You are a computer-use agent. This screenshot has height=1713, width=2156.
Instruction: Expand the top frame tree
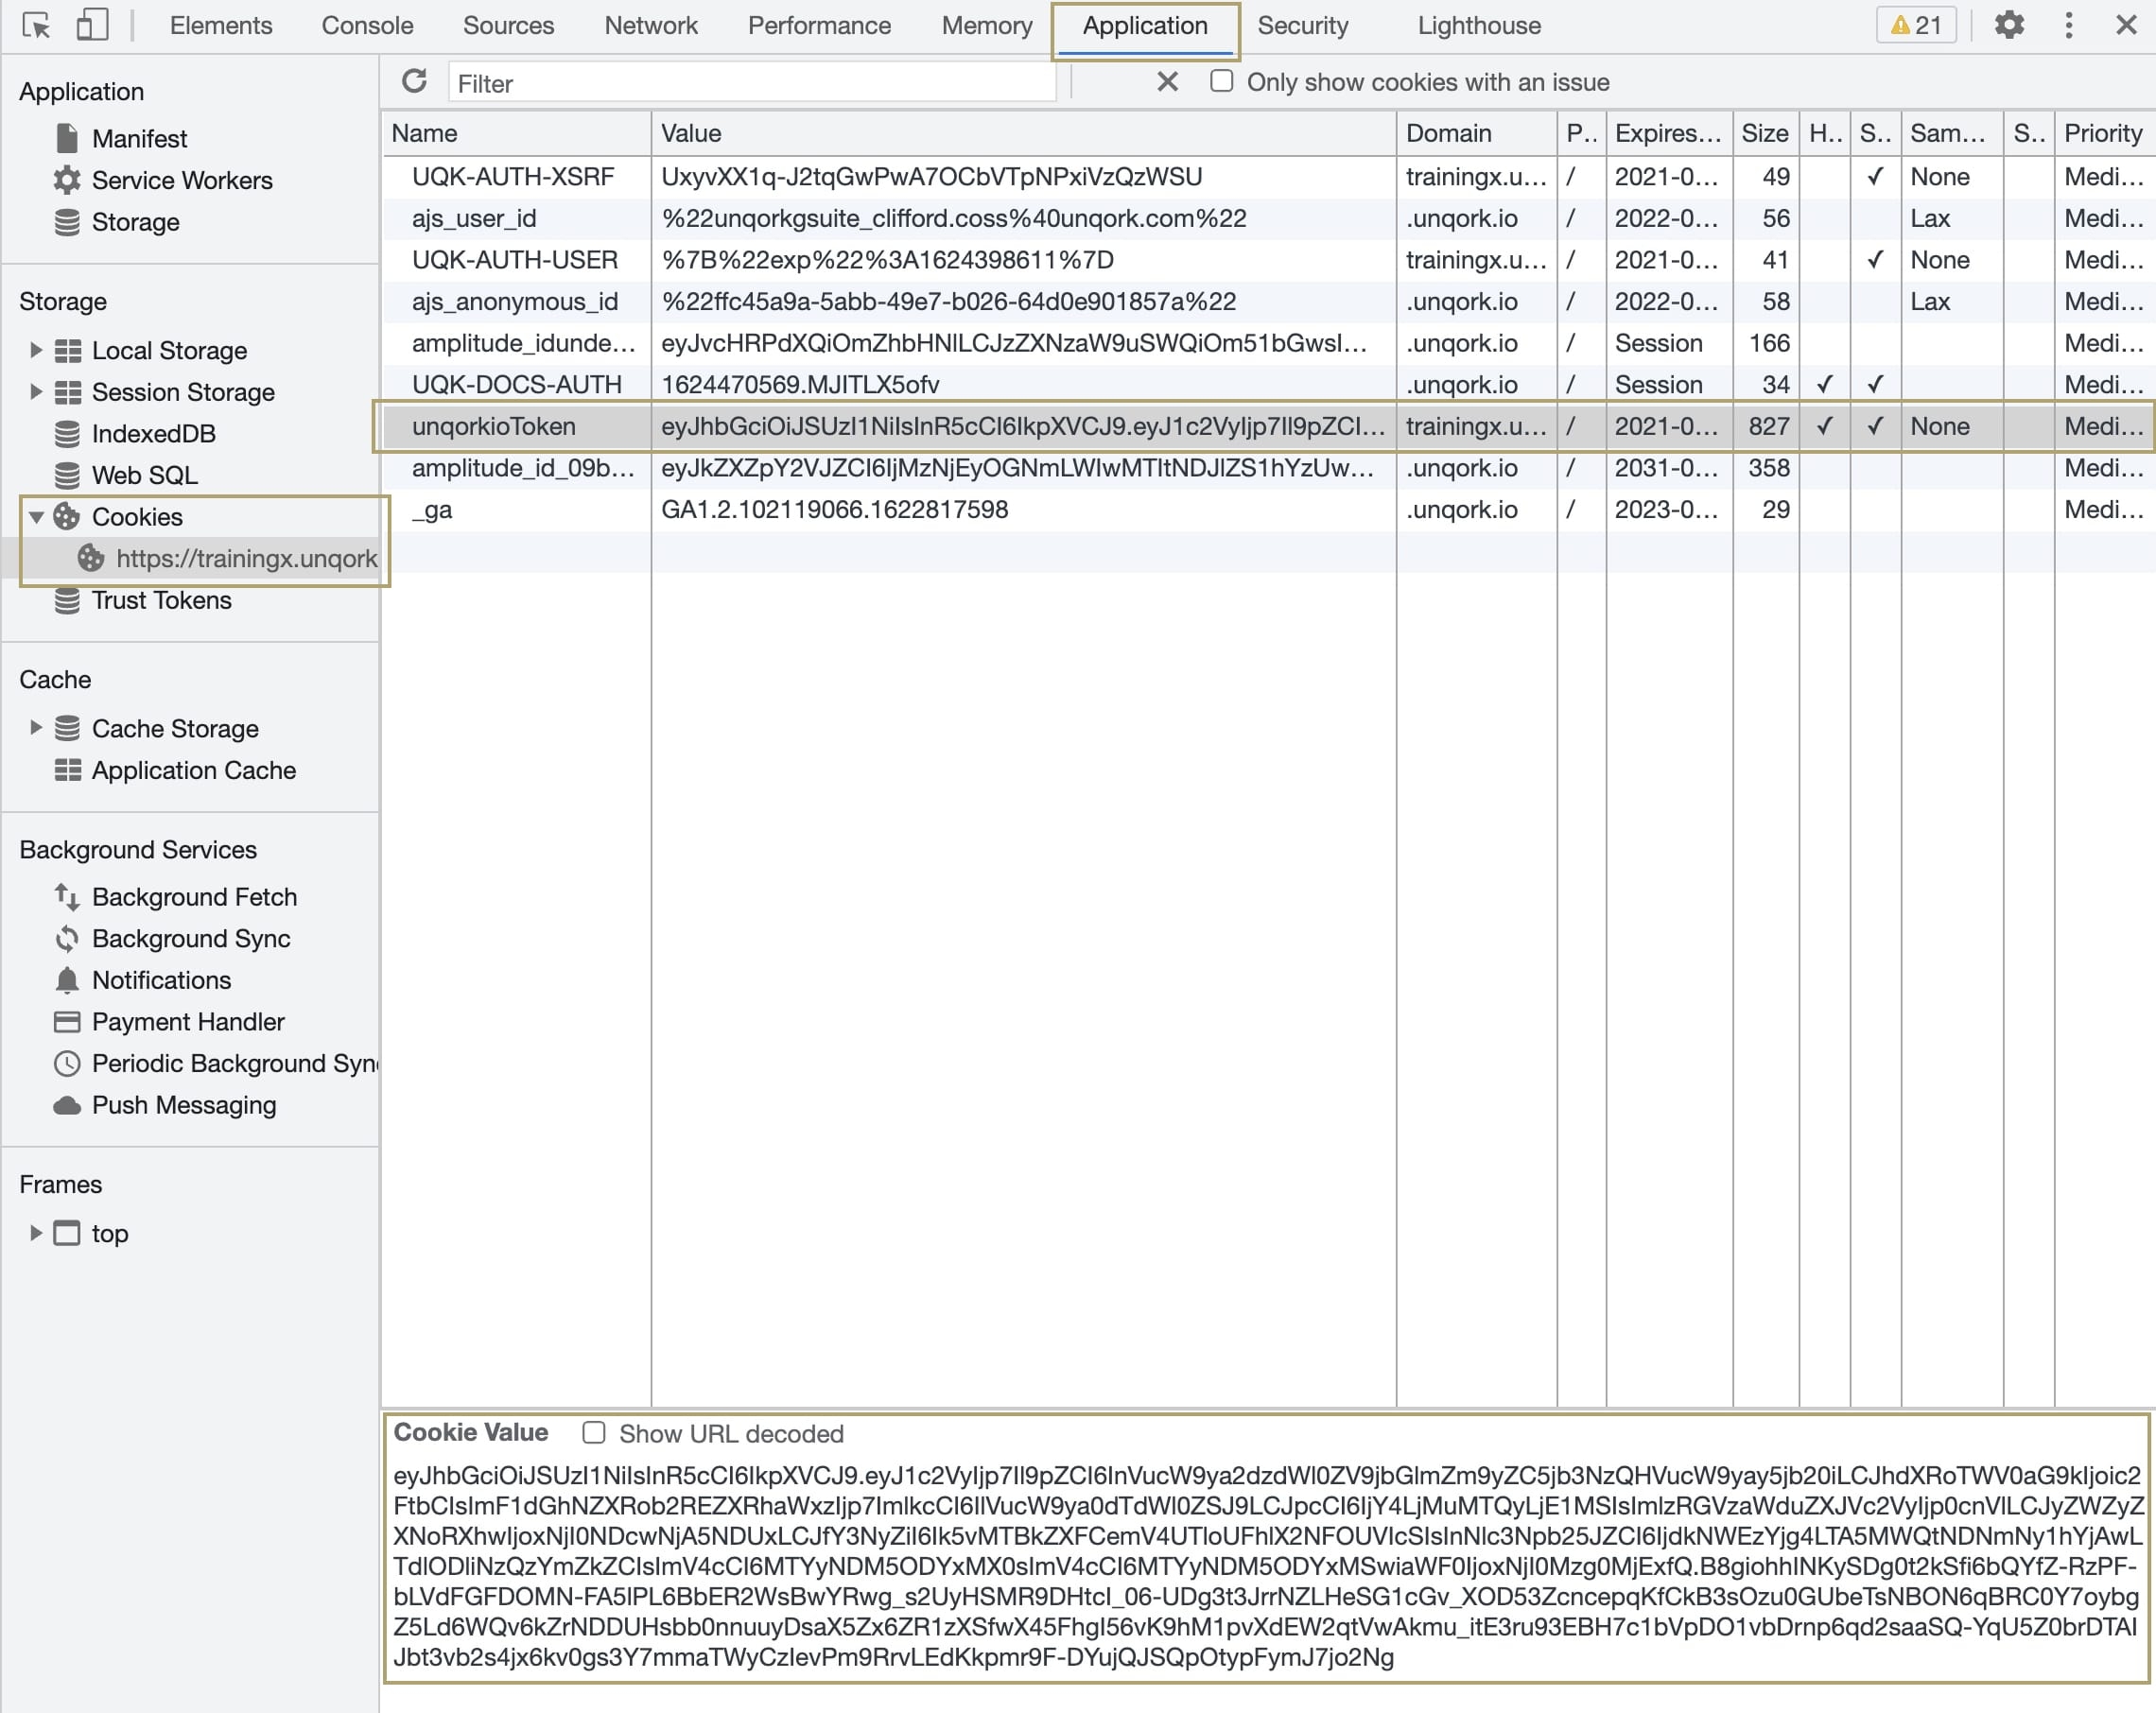(x=36, y=1233)
